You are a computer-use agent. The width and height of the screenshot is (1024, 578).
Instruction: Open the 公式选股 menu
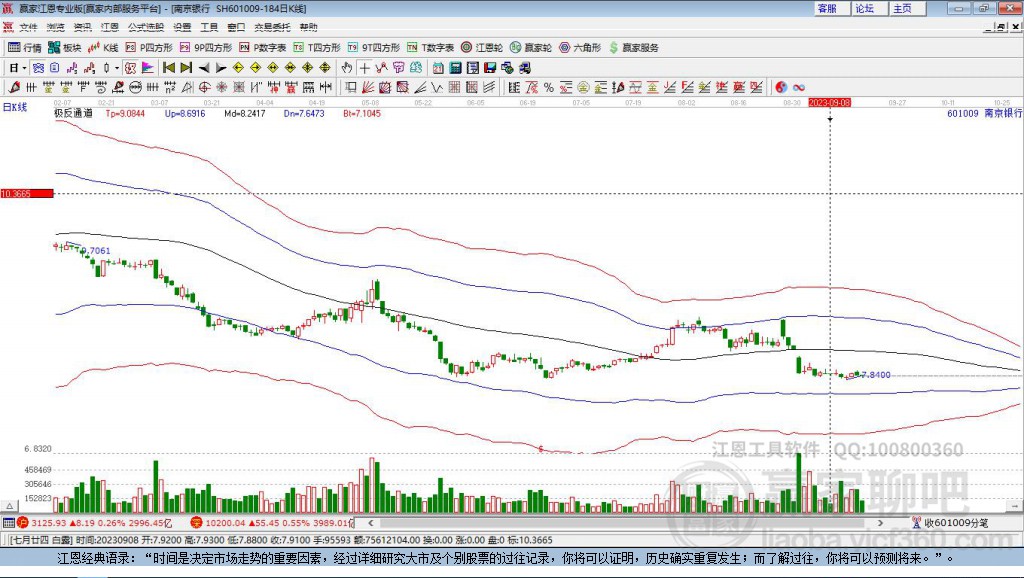146,27
